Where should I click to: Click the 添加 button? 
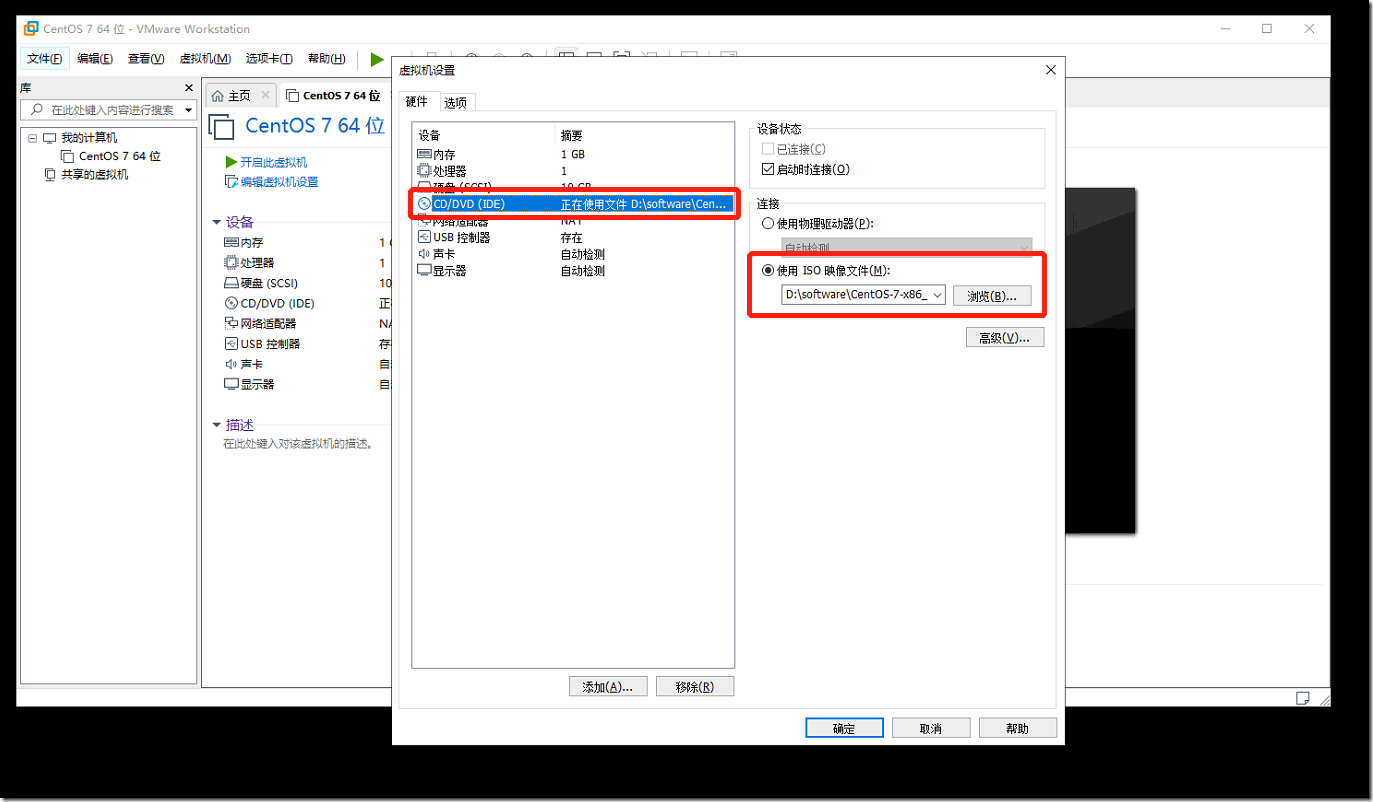click(x=608, y=687)
